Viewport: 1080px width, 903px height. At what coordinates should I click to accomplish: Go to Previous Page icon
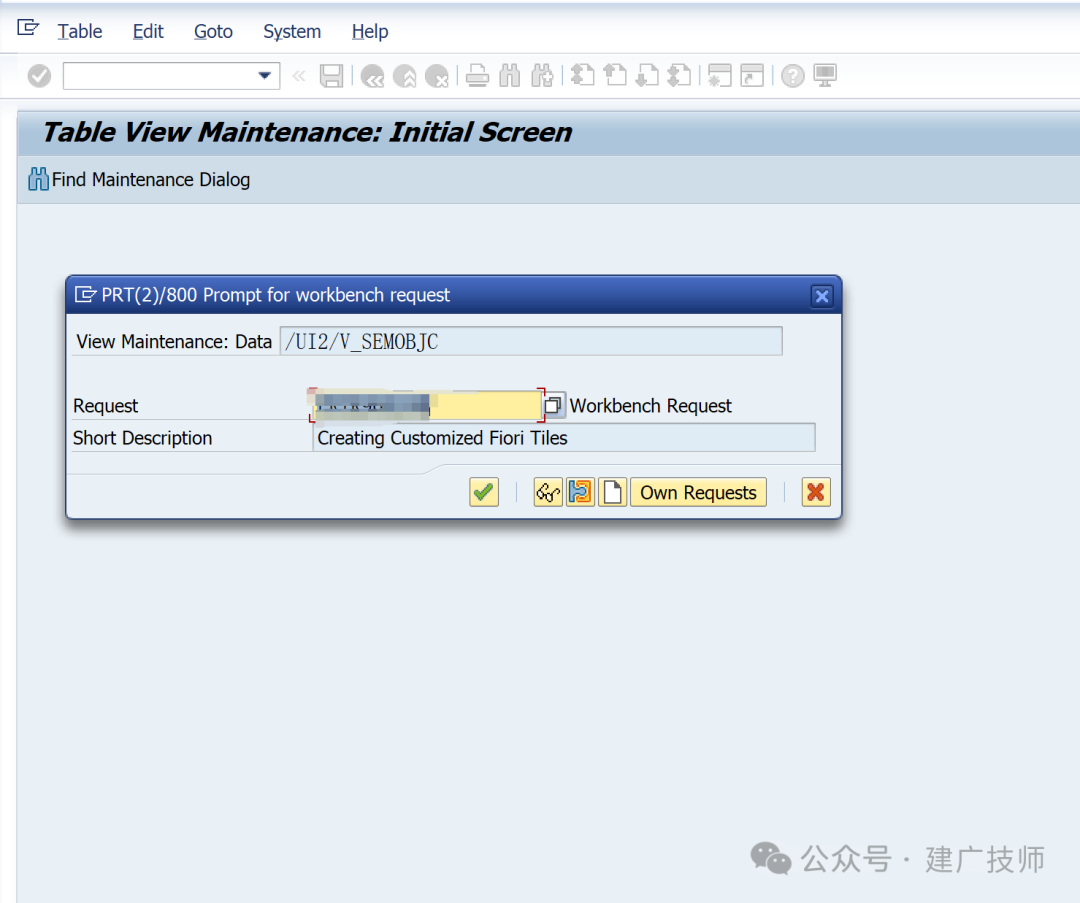coord(615,76)
